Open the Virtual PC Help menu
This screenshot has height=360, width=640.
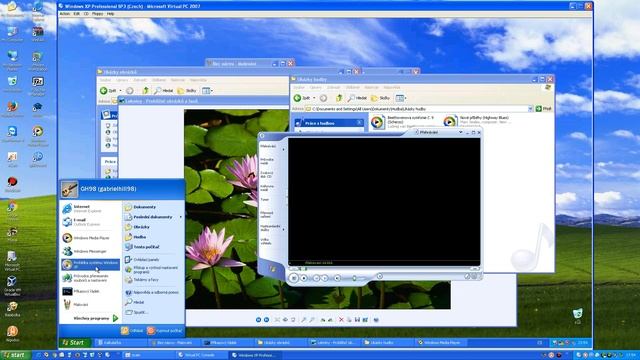click(x=111, y=14)
